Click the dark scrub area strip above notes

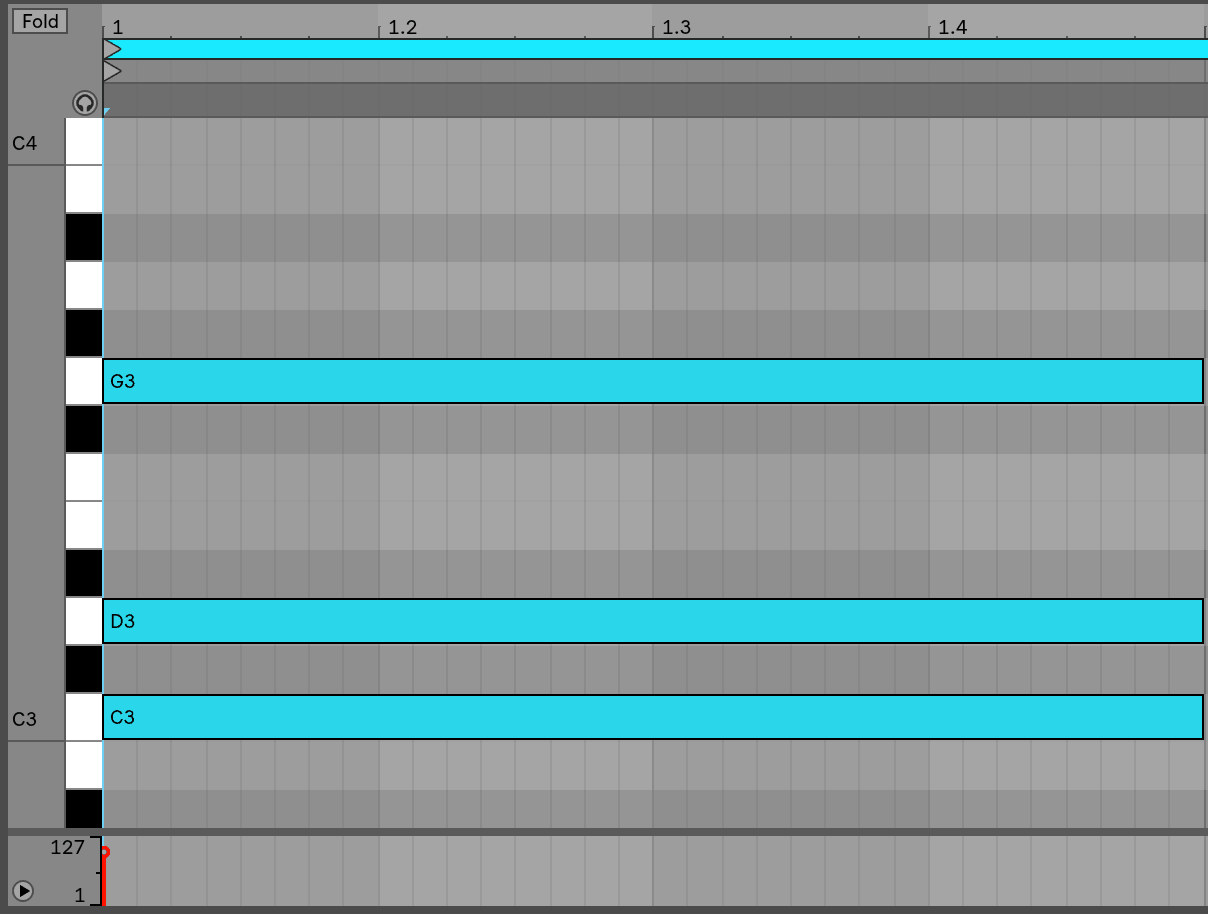click(x=655, y=100)
